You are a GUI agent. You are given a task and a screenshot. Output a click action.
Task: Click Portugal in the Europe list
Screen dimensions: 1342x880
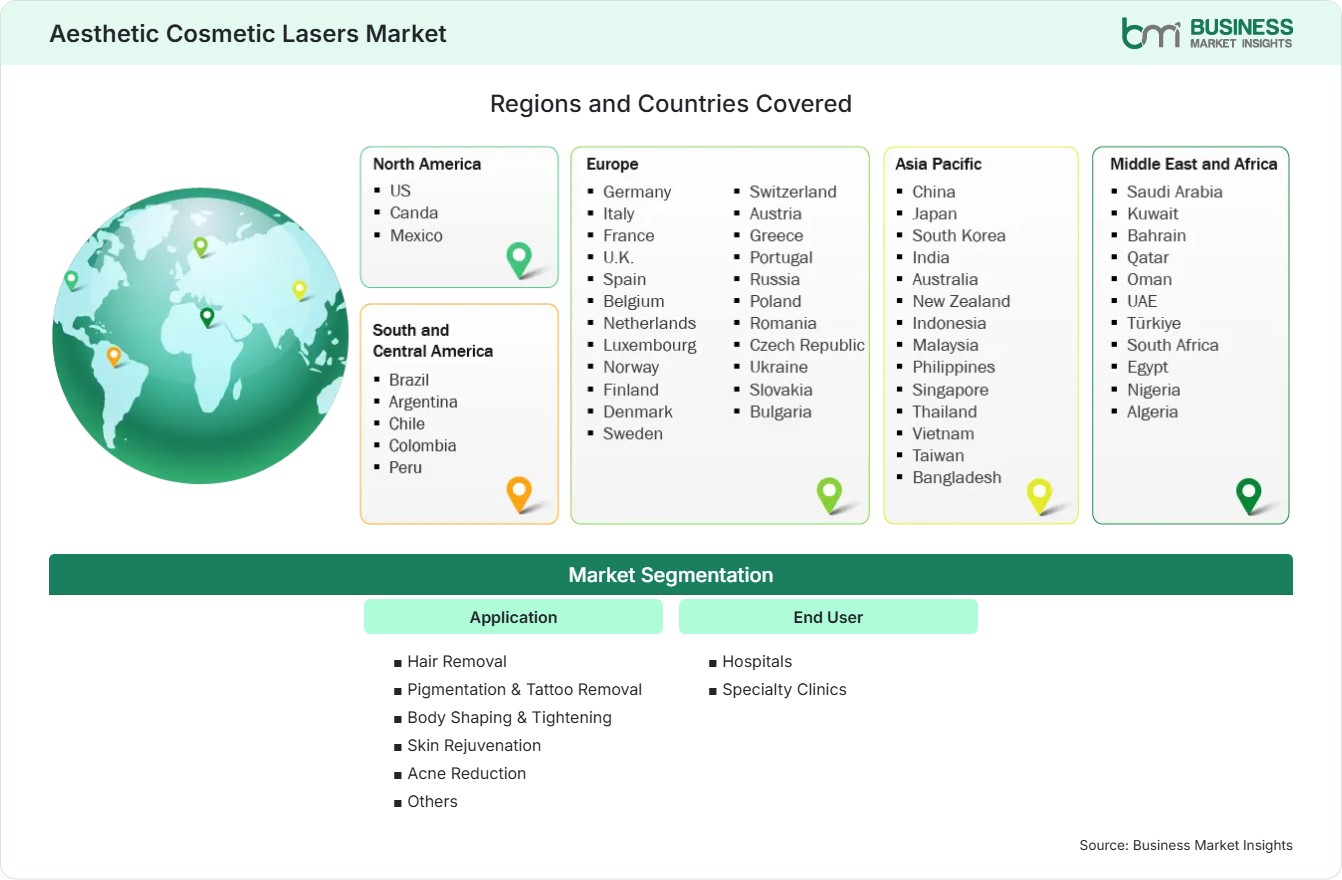pos(781,257)
